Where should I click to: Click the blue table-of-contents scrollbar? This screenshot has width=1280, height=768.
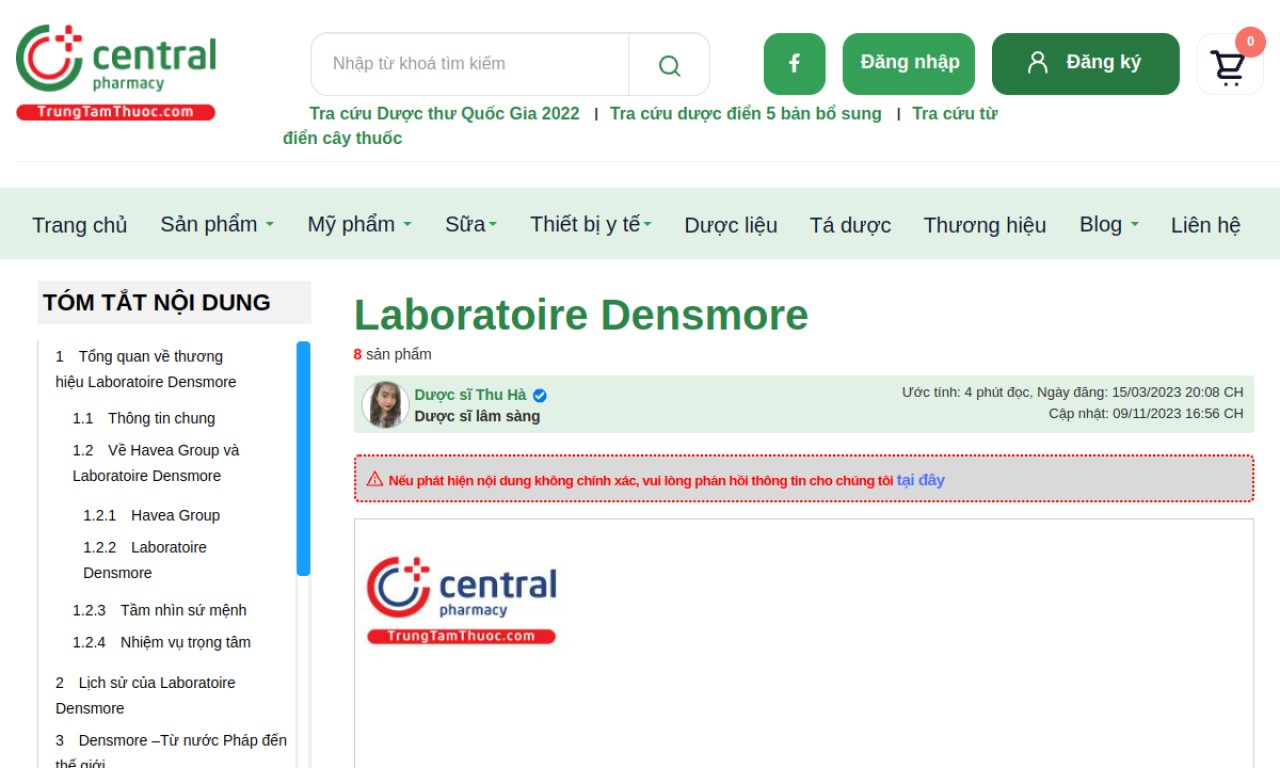pos(303,458)
